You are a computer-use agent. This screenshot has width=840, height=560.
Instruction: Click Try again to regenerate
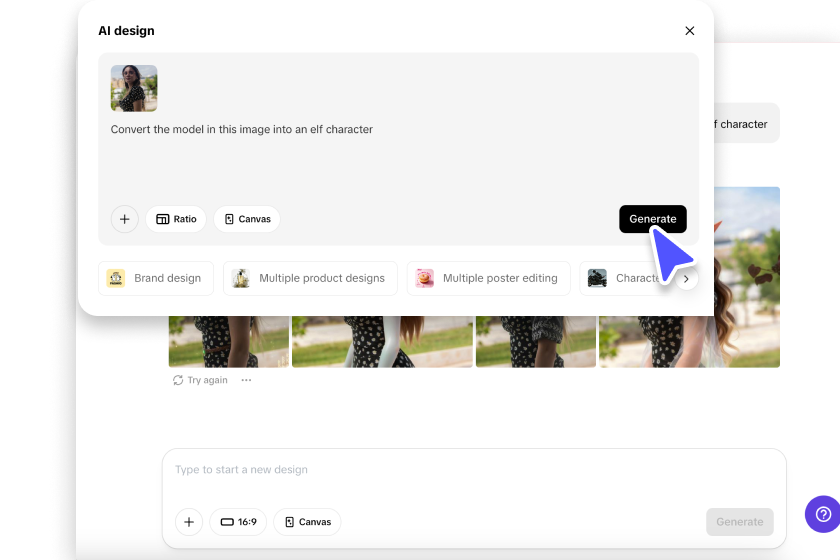[x=200, y=380]
